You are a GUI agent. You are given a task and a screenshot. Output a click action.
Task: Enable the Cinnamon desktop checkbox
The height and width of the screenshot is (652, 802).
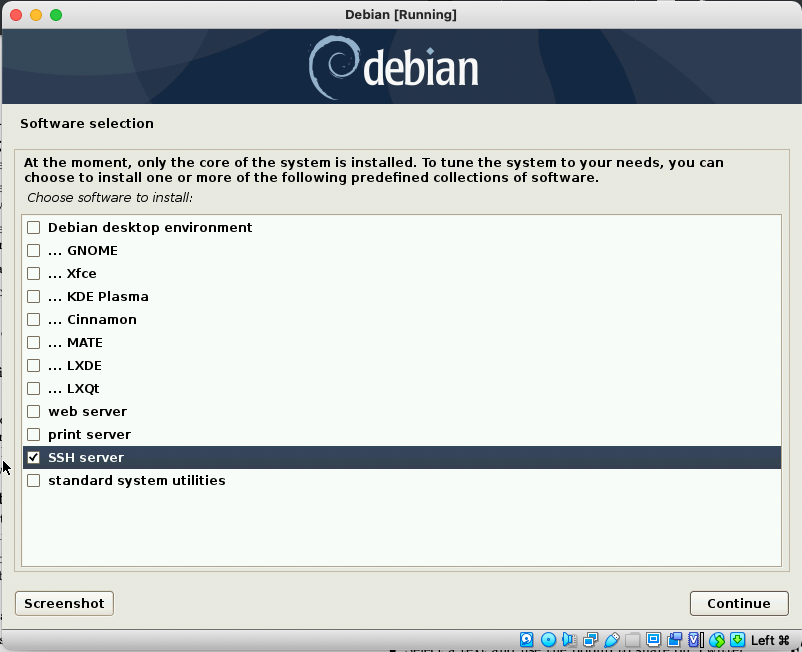[34, 319]
